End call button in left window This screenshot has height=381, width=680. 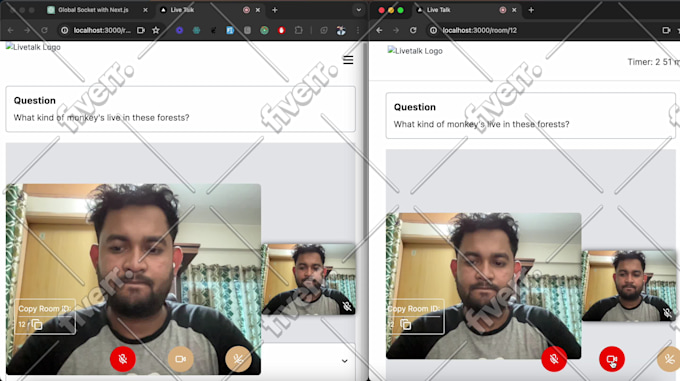click(238, 359)
